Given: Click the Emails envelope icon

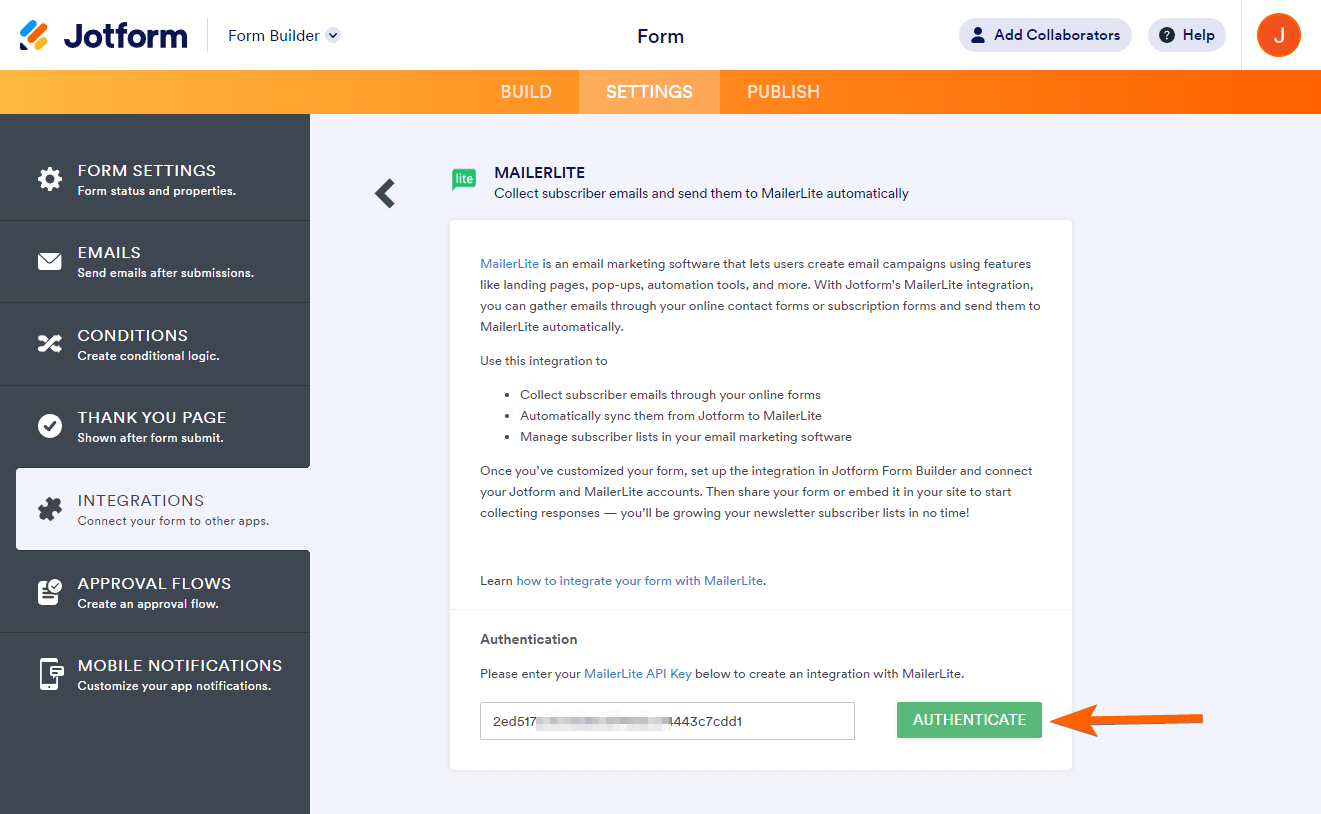Looking at the screenshot, I should point(50,262).
